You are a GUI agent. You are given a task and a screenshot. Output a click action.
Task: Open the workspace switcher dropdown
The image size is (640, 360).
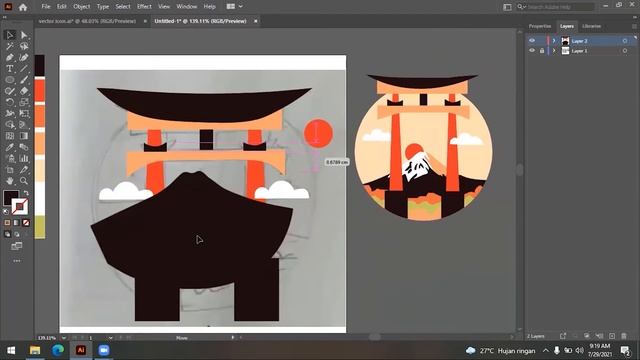coord(235,7)
